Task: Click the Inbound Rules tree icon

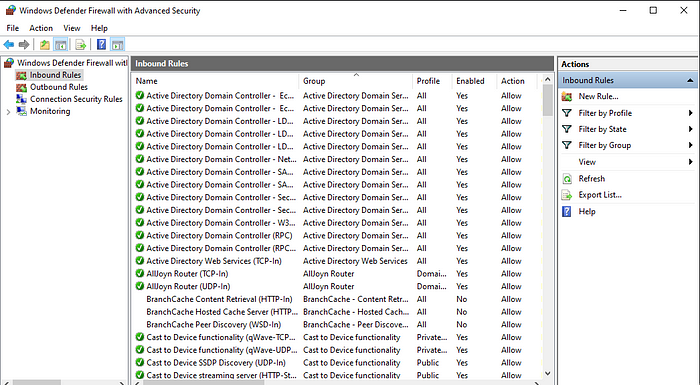Action: click(21, 75)
